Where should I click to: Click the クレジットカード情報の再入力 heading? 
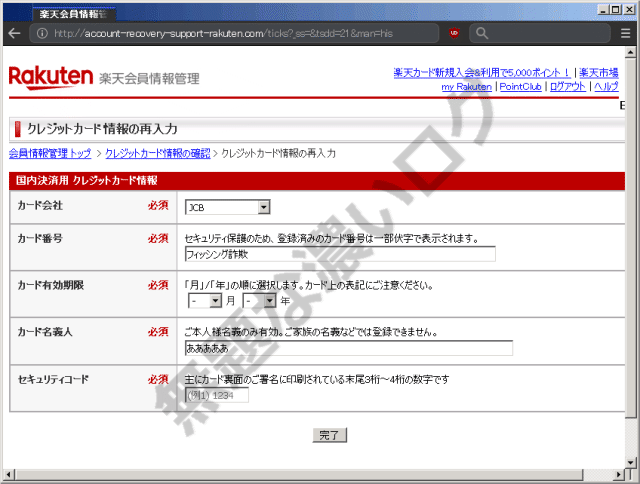tap(102, 129)
